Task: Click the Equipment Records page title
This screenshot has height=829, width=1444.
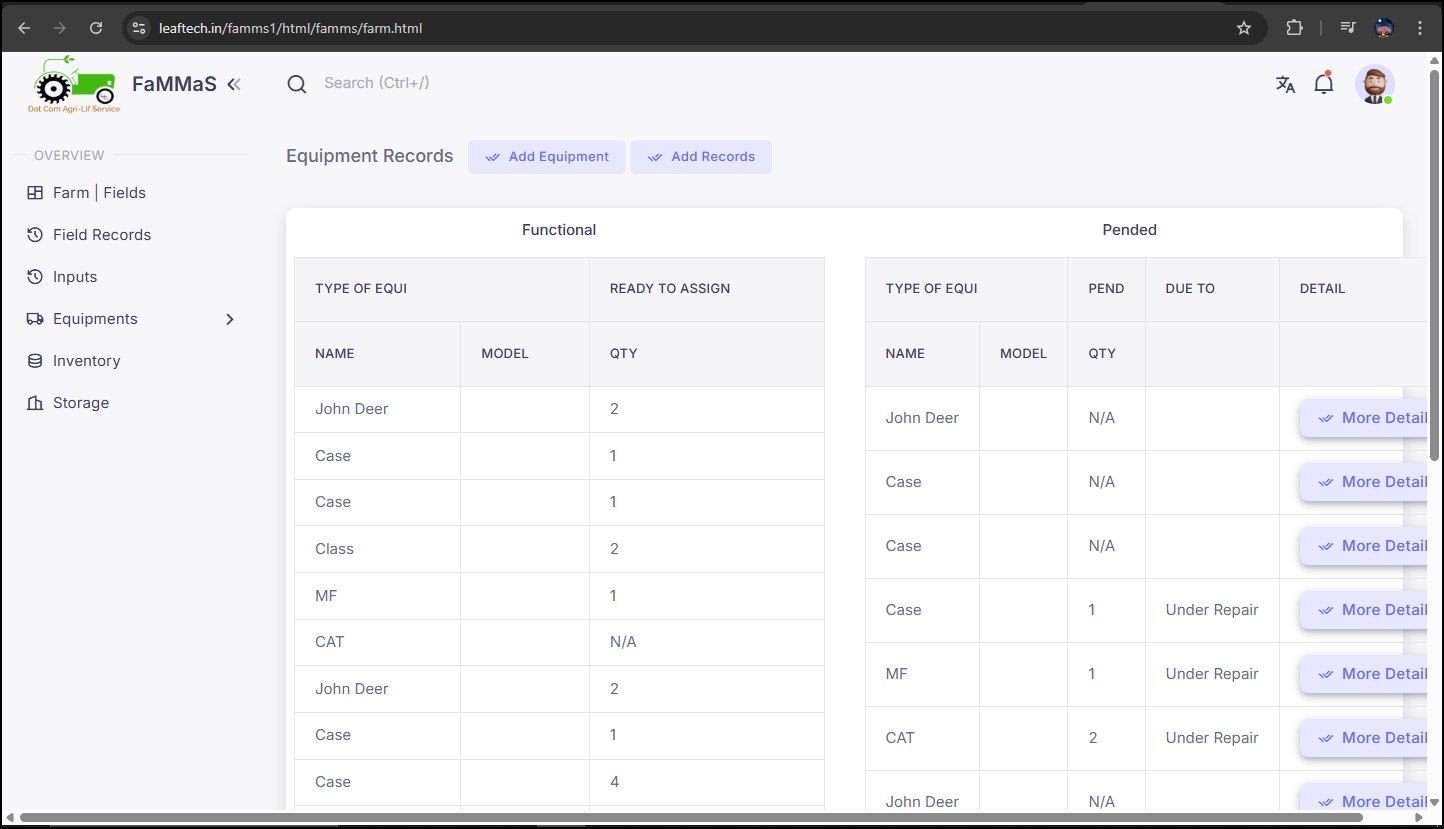Action: point(370,156)
